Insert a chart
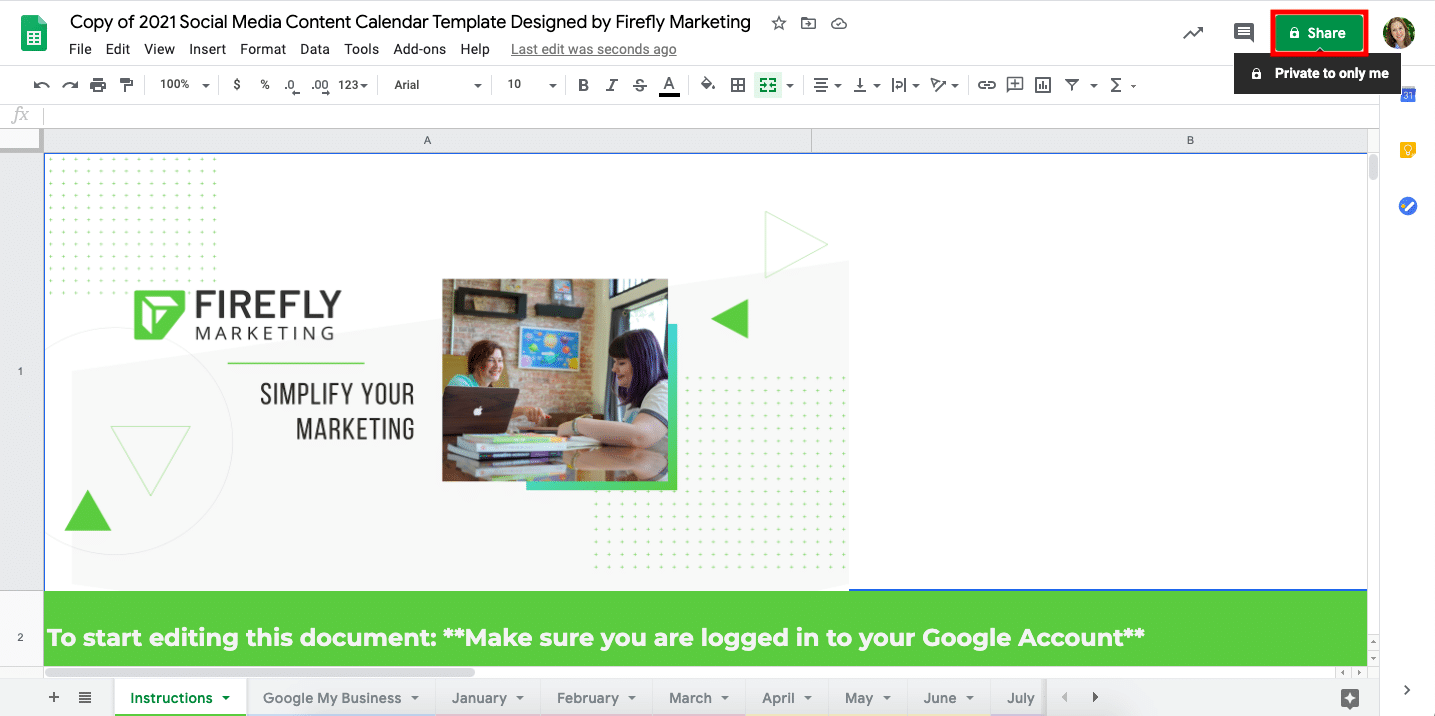1435x716 pixels. coord(1043,85)
